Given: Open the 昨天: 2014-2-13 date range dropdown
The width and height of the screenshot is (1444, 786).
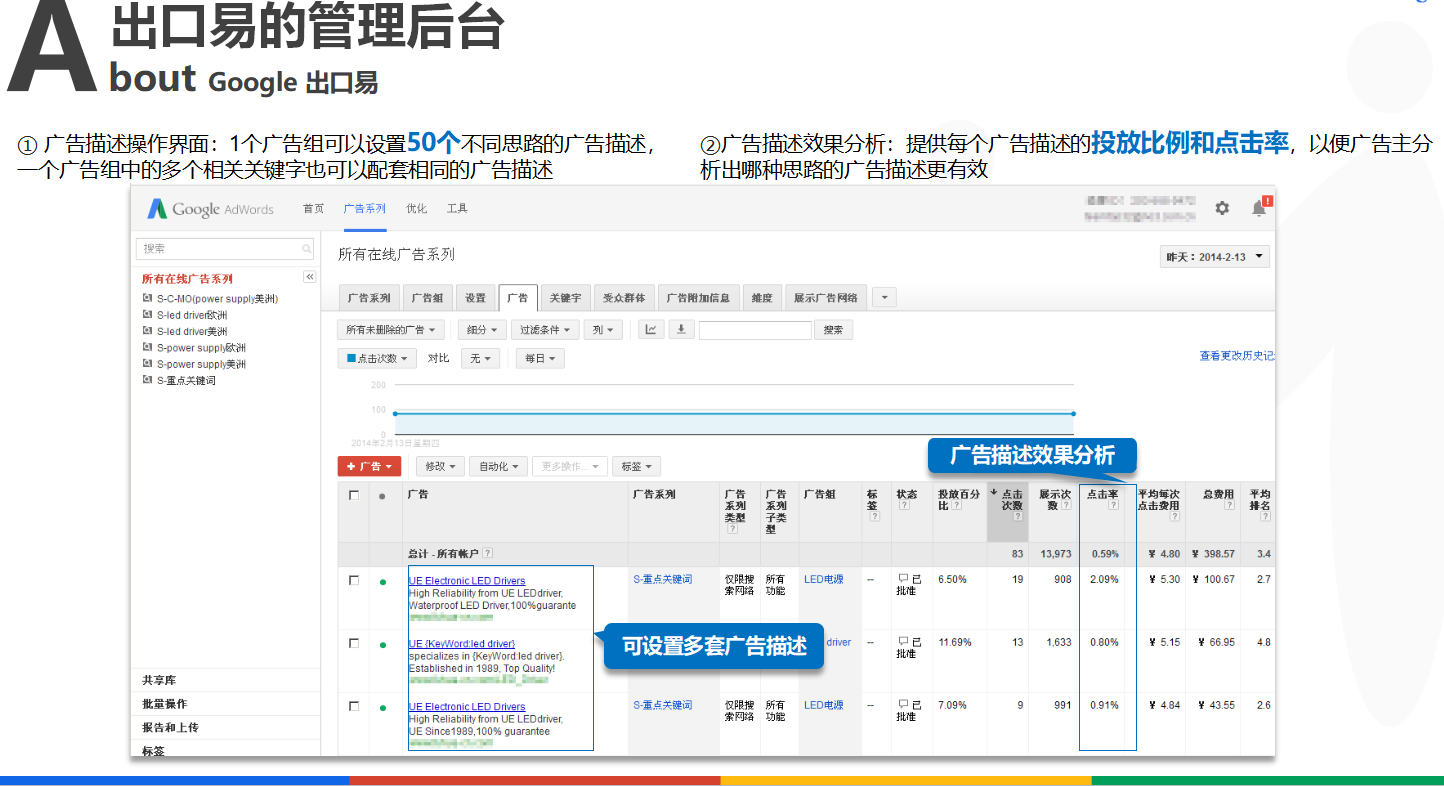Looking at the screenshot, I should pos(1214,257).
